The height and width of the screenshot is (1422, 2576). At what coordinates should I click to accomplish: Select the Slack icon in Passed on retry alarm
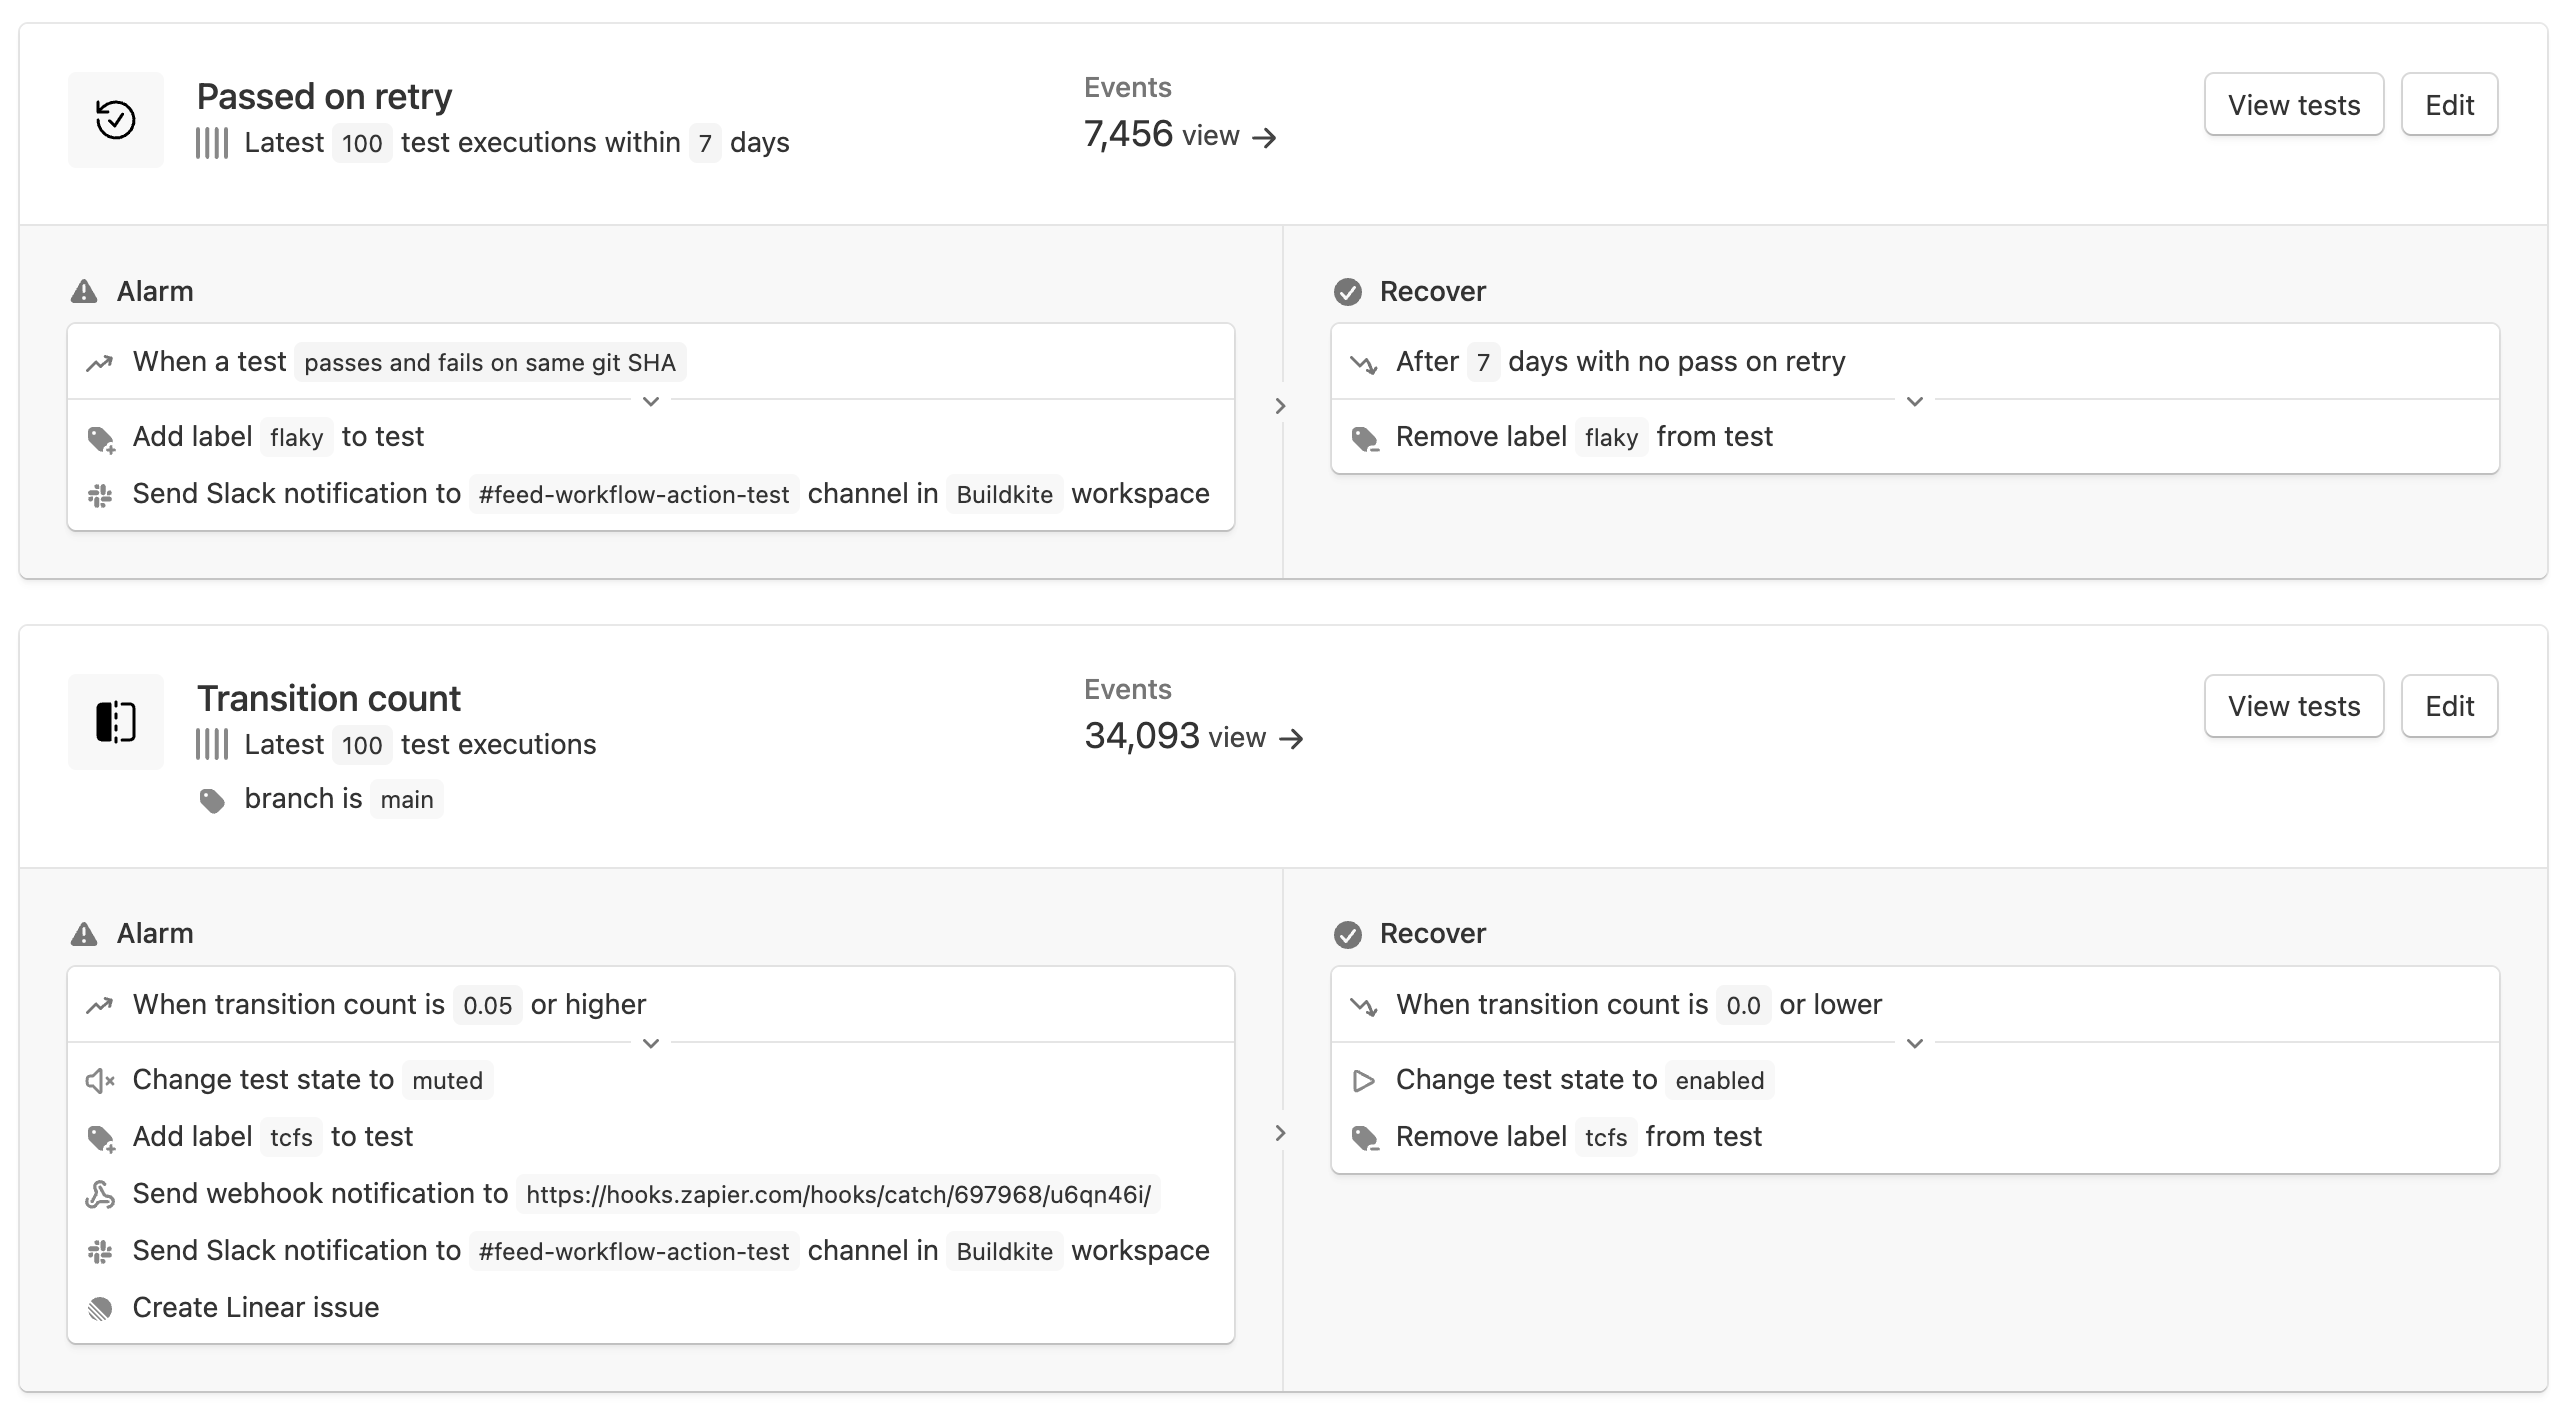101,494
